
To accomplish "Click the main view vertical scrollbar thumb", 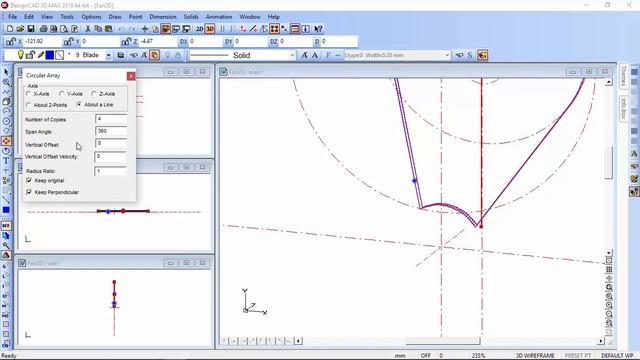I will [x=608, y=162].
